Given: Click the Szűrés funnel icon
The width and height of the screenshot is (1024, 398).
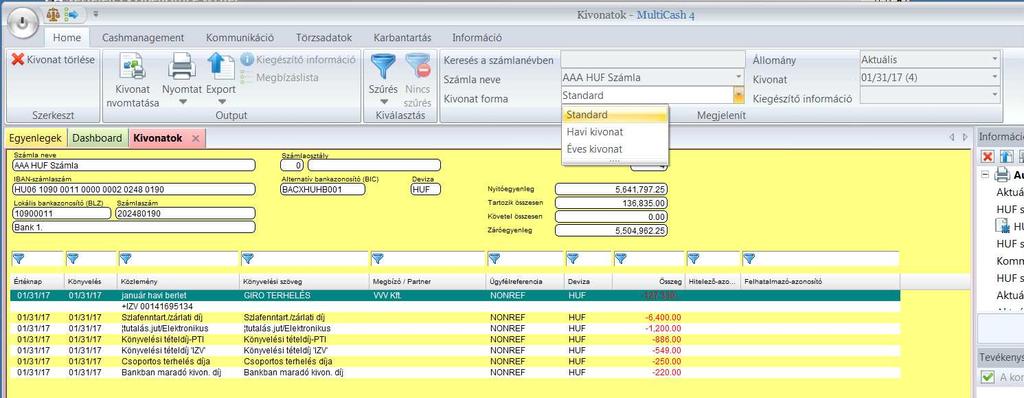Looking at the screenshot, I should click(383, 67).
